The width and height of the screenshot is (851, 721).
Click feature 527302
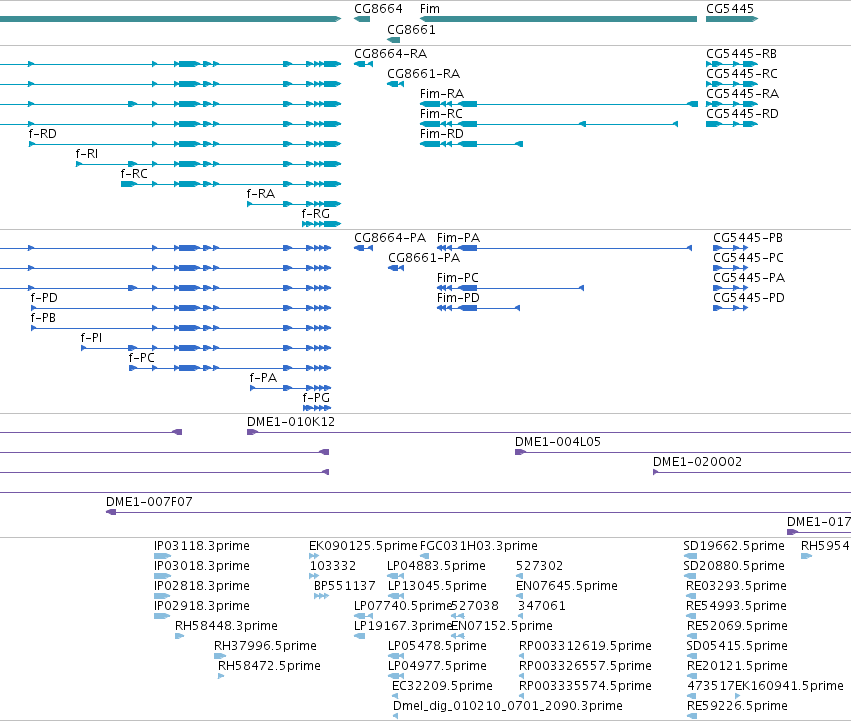[539, 567]
